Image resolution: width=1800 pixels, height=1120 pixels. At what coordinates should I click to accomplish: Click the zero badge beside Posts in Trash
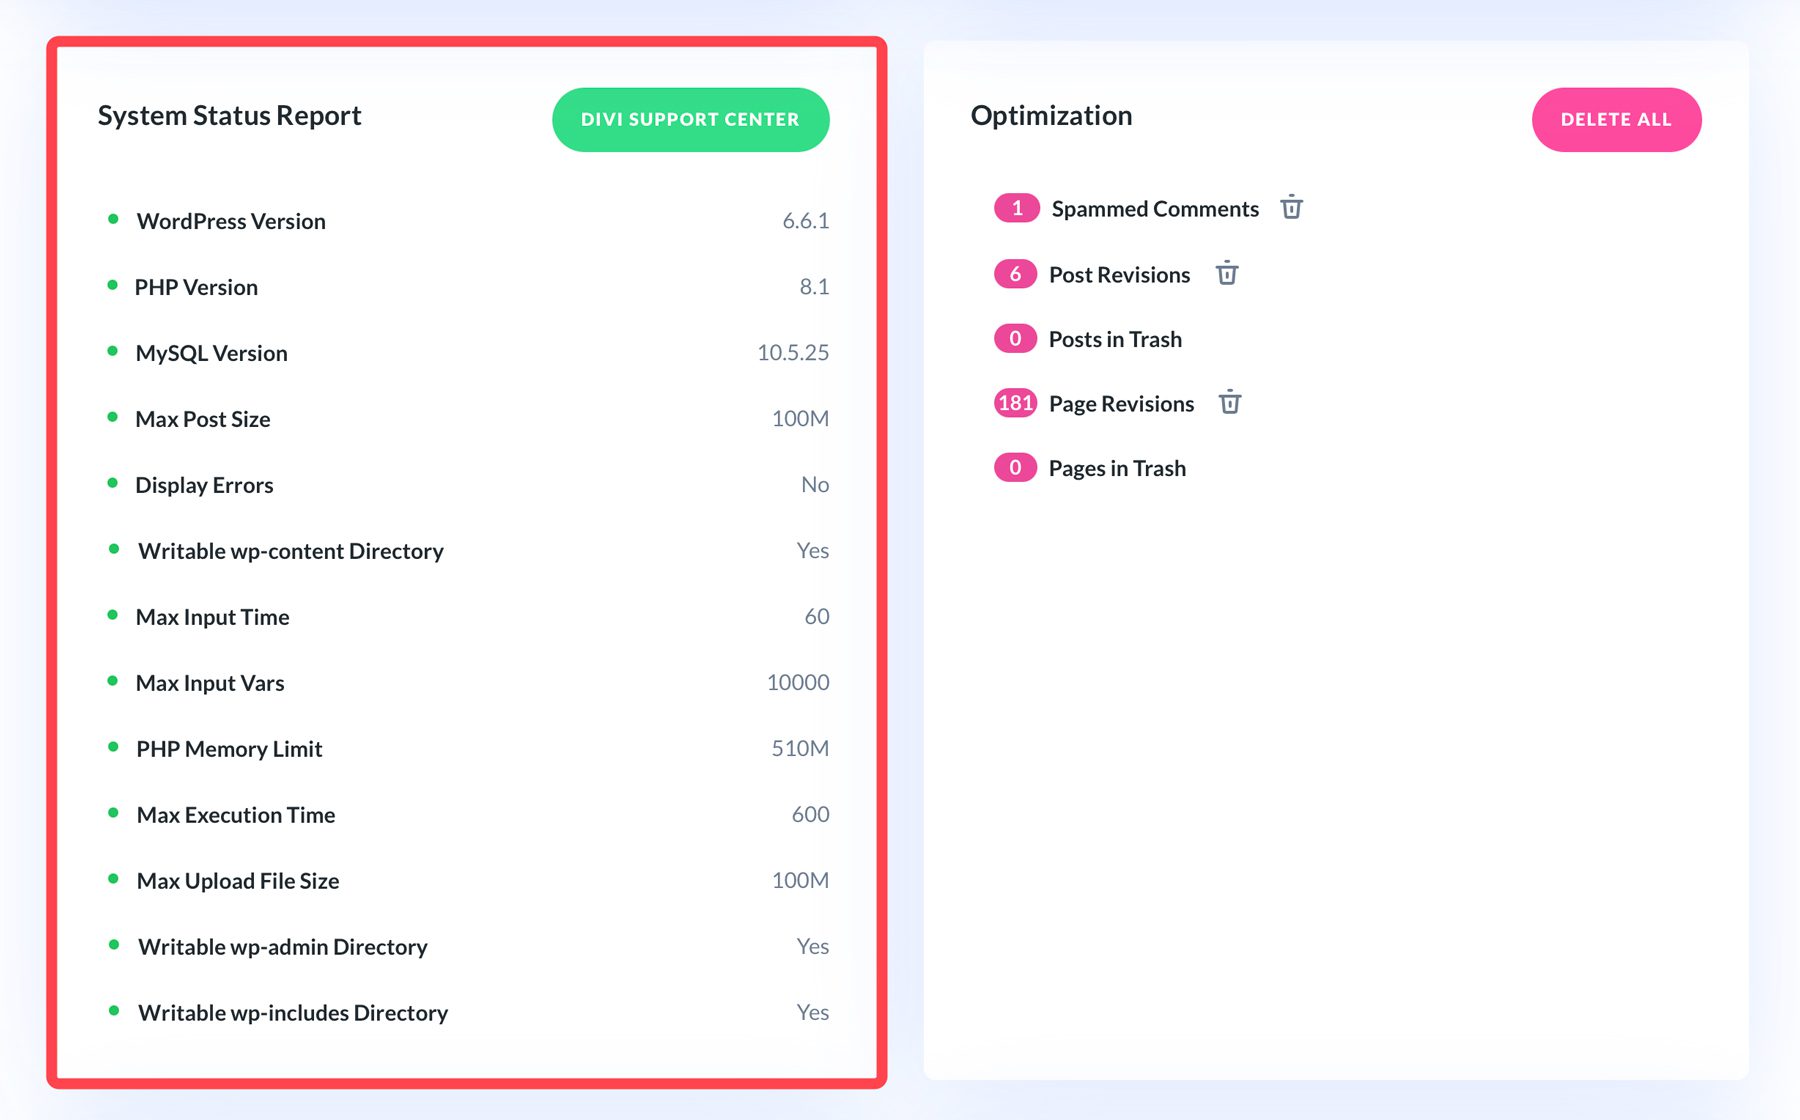(x=1014, y=338)
